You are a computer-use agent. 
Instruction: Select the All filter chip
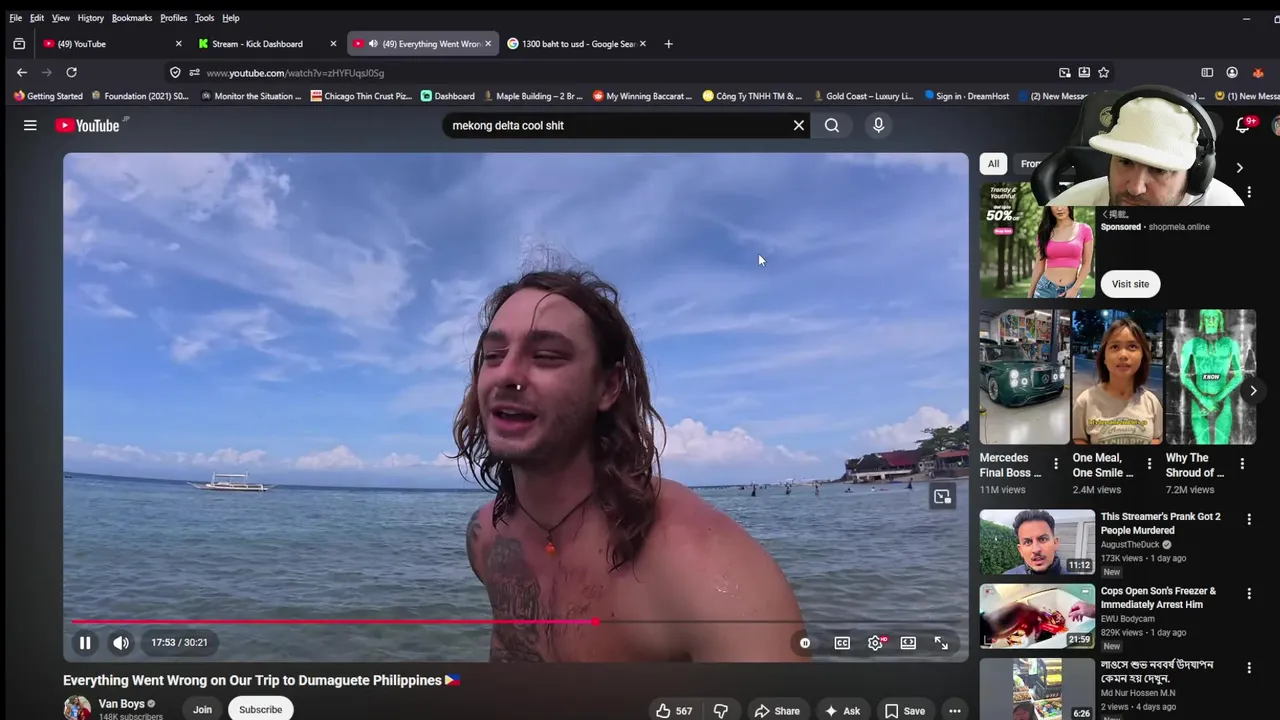(x=993, y=164)
